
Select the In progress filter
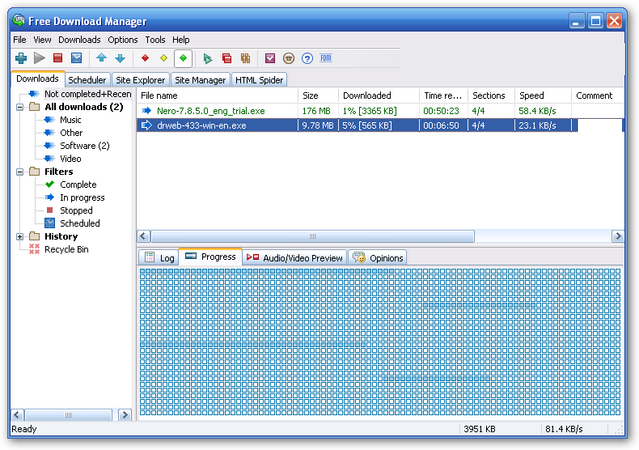point(82,198)
